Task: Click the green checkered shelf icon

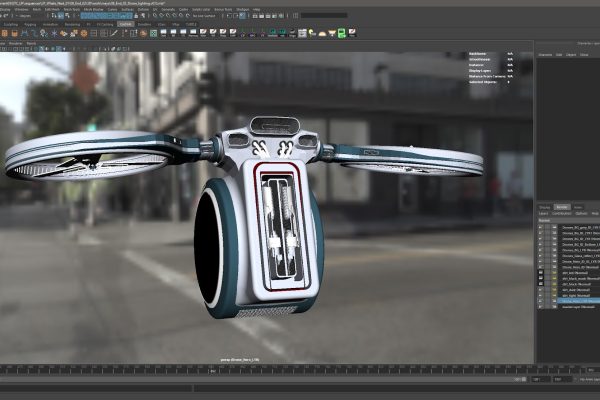Action: (153, 34)
